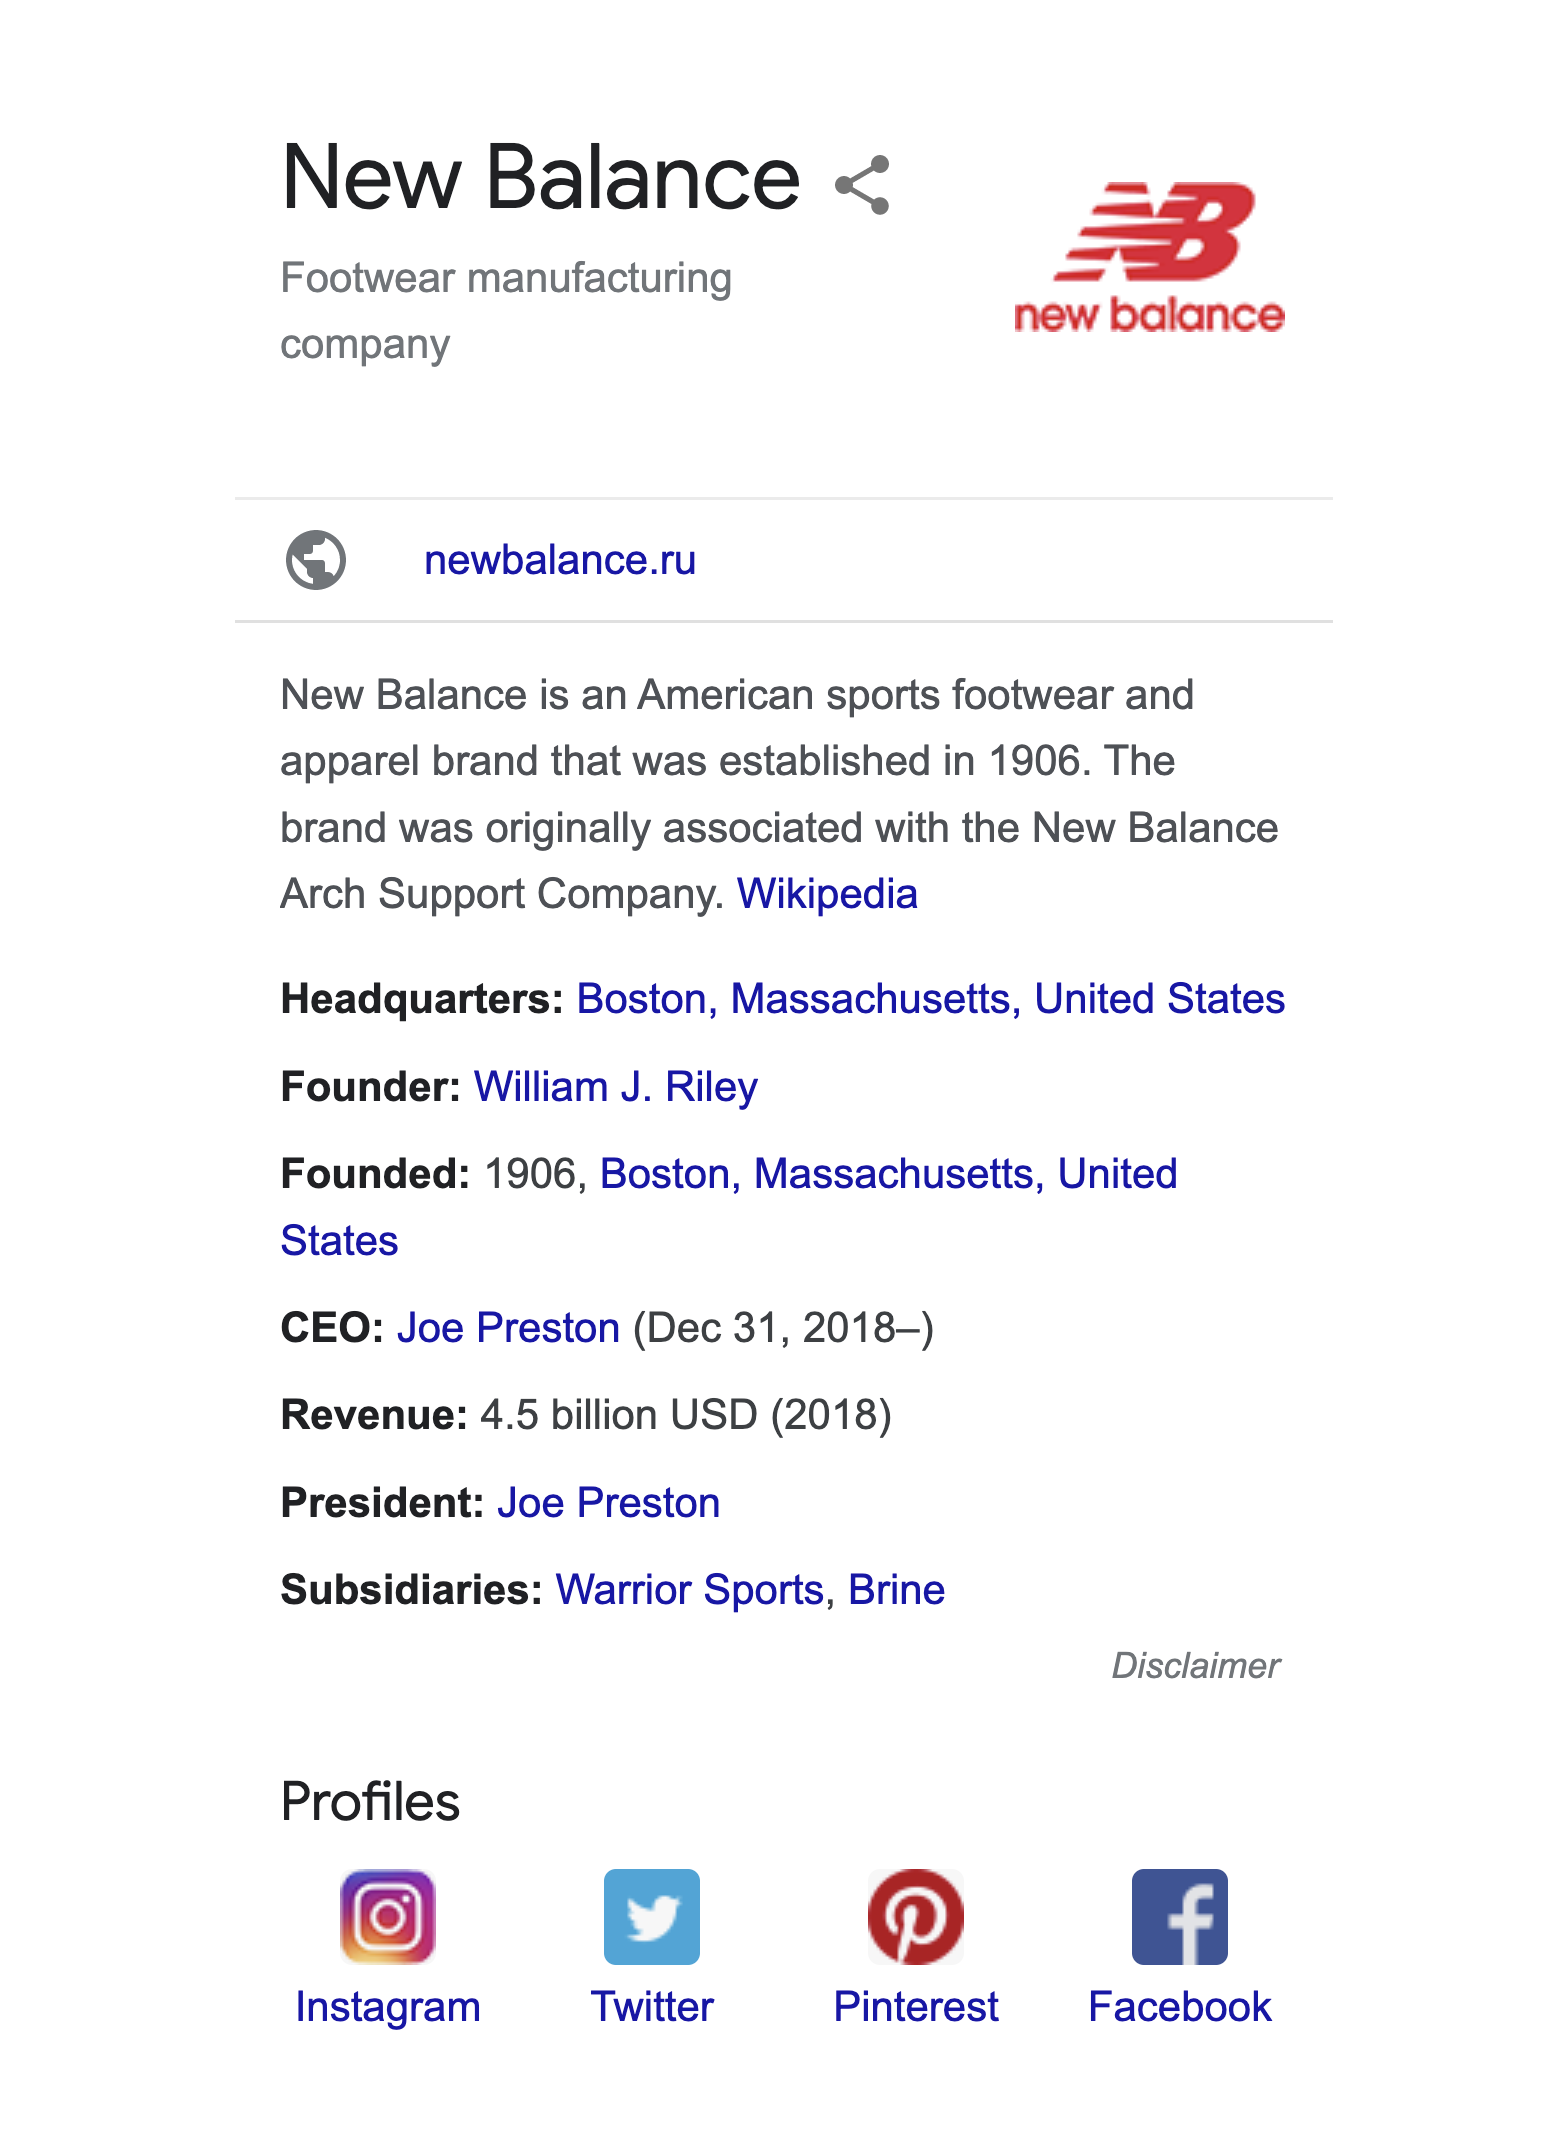Image resolution: width=1568 pixels, height=2135 pixels.
Task: Open the Twitter profile icon
Action: click(652, 1916)
